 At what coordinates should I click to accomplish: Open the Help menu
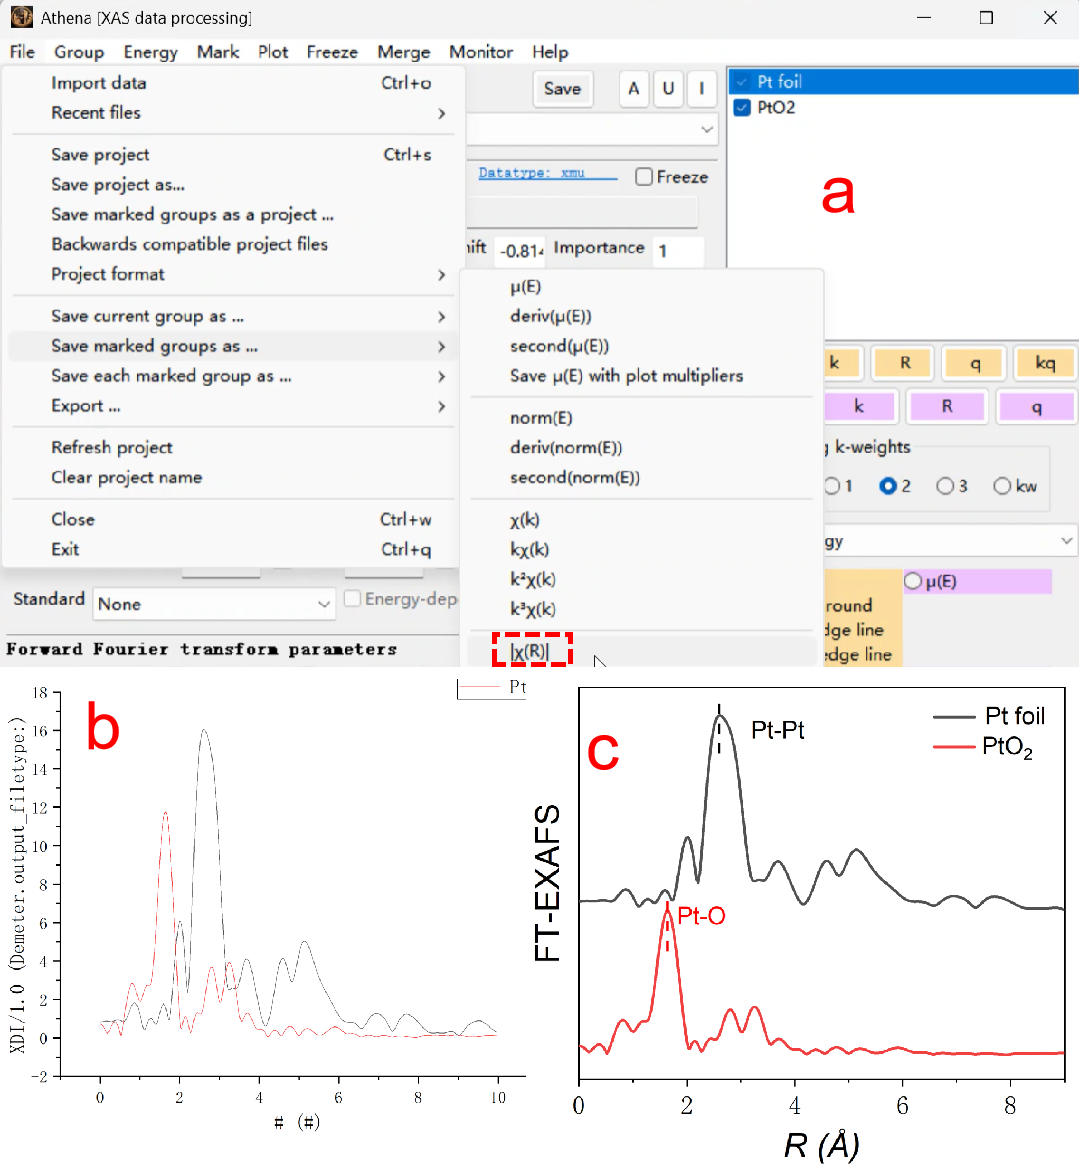coord(550,52)
